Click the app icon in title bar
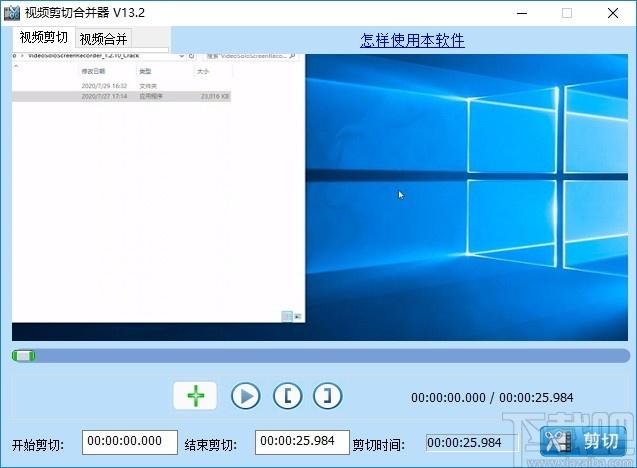Screen dimensions: 637x468 click(12, 13)
